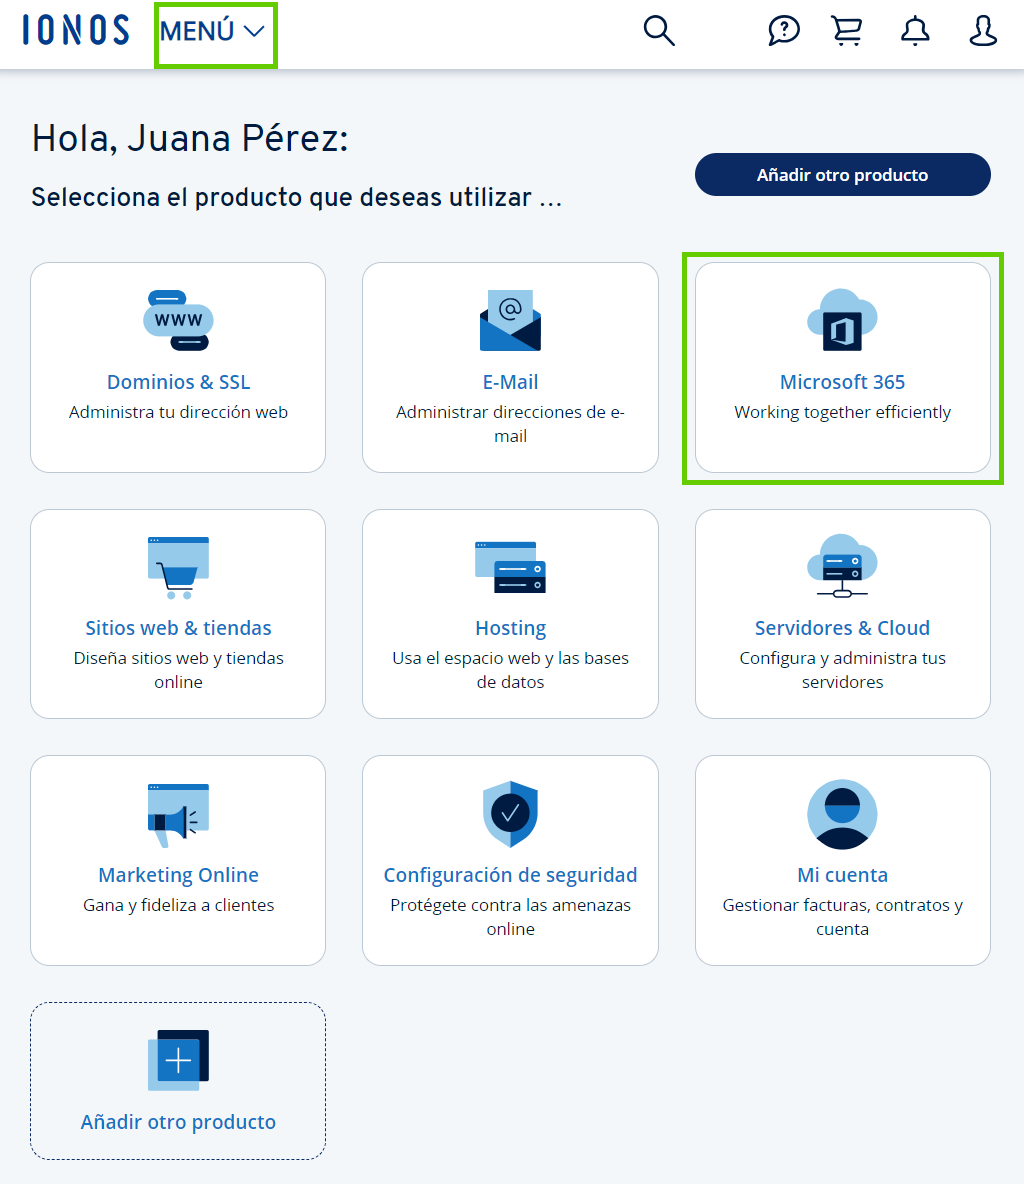Viewport: 1024px width, 1184px height.
Task: Open the Configuración de seguridad link
Action: coord(510,875)
